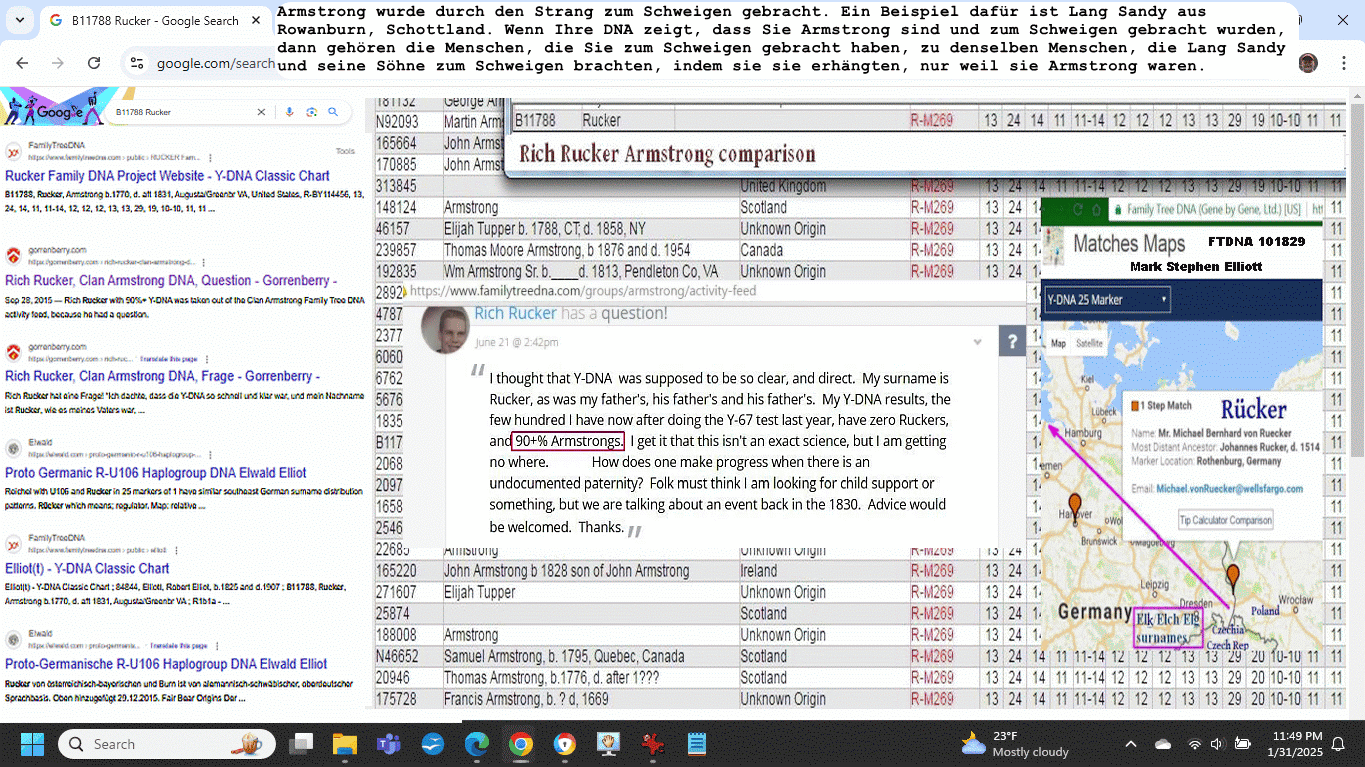
Task: Open the site information icon in address bar
Action: [x=137, y=63]
